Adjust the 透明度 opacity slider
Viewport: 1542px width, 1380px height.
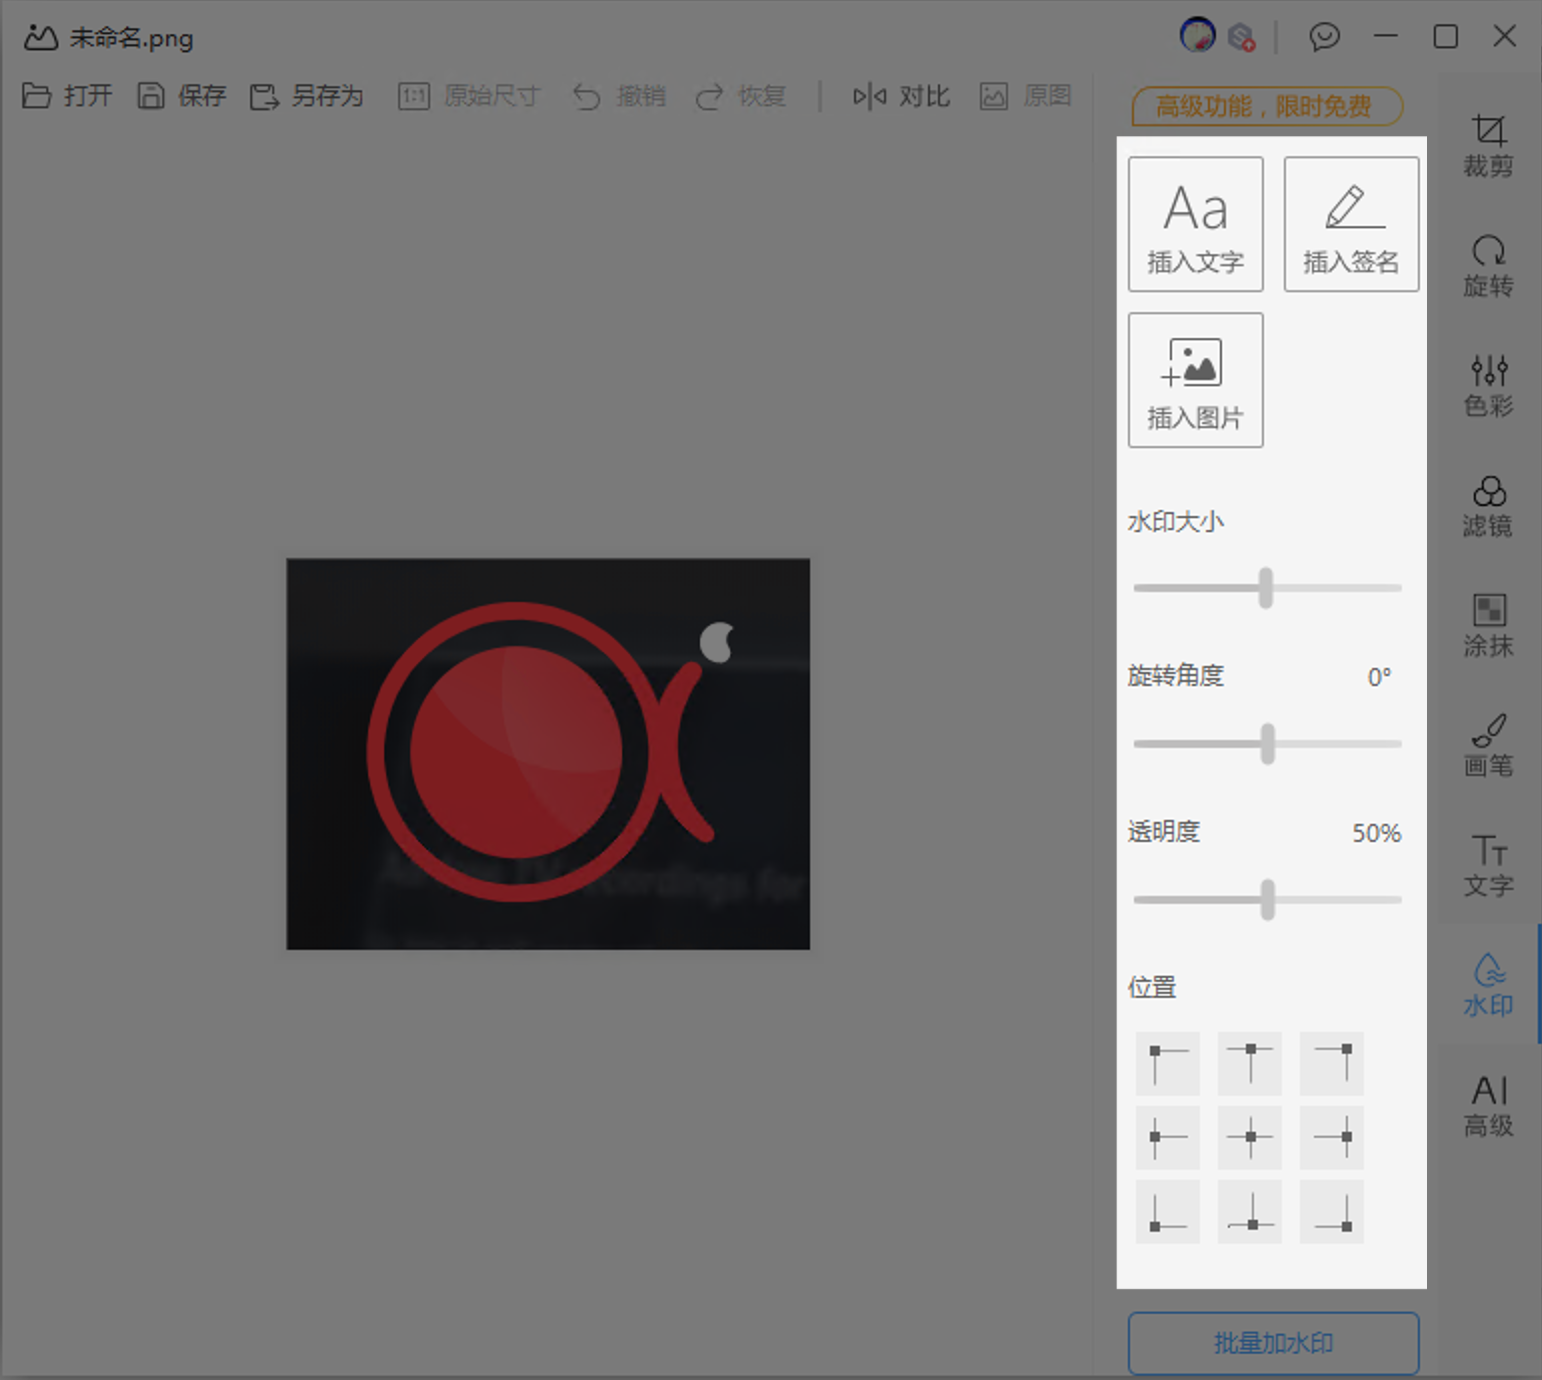tap(1267, 899)
